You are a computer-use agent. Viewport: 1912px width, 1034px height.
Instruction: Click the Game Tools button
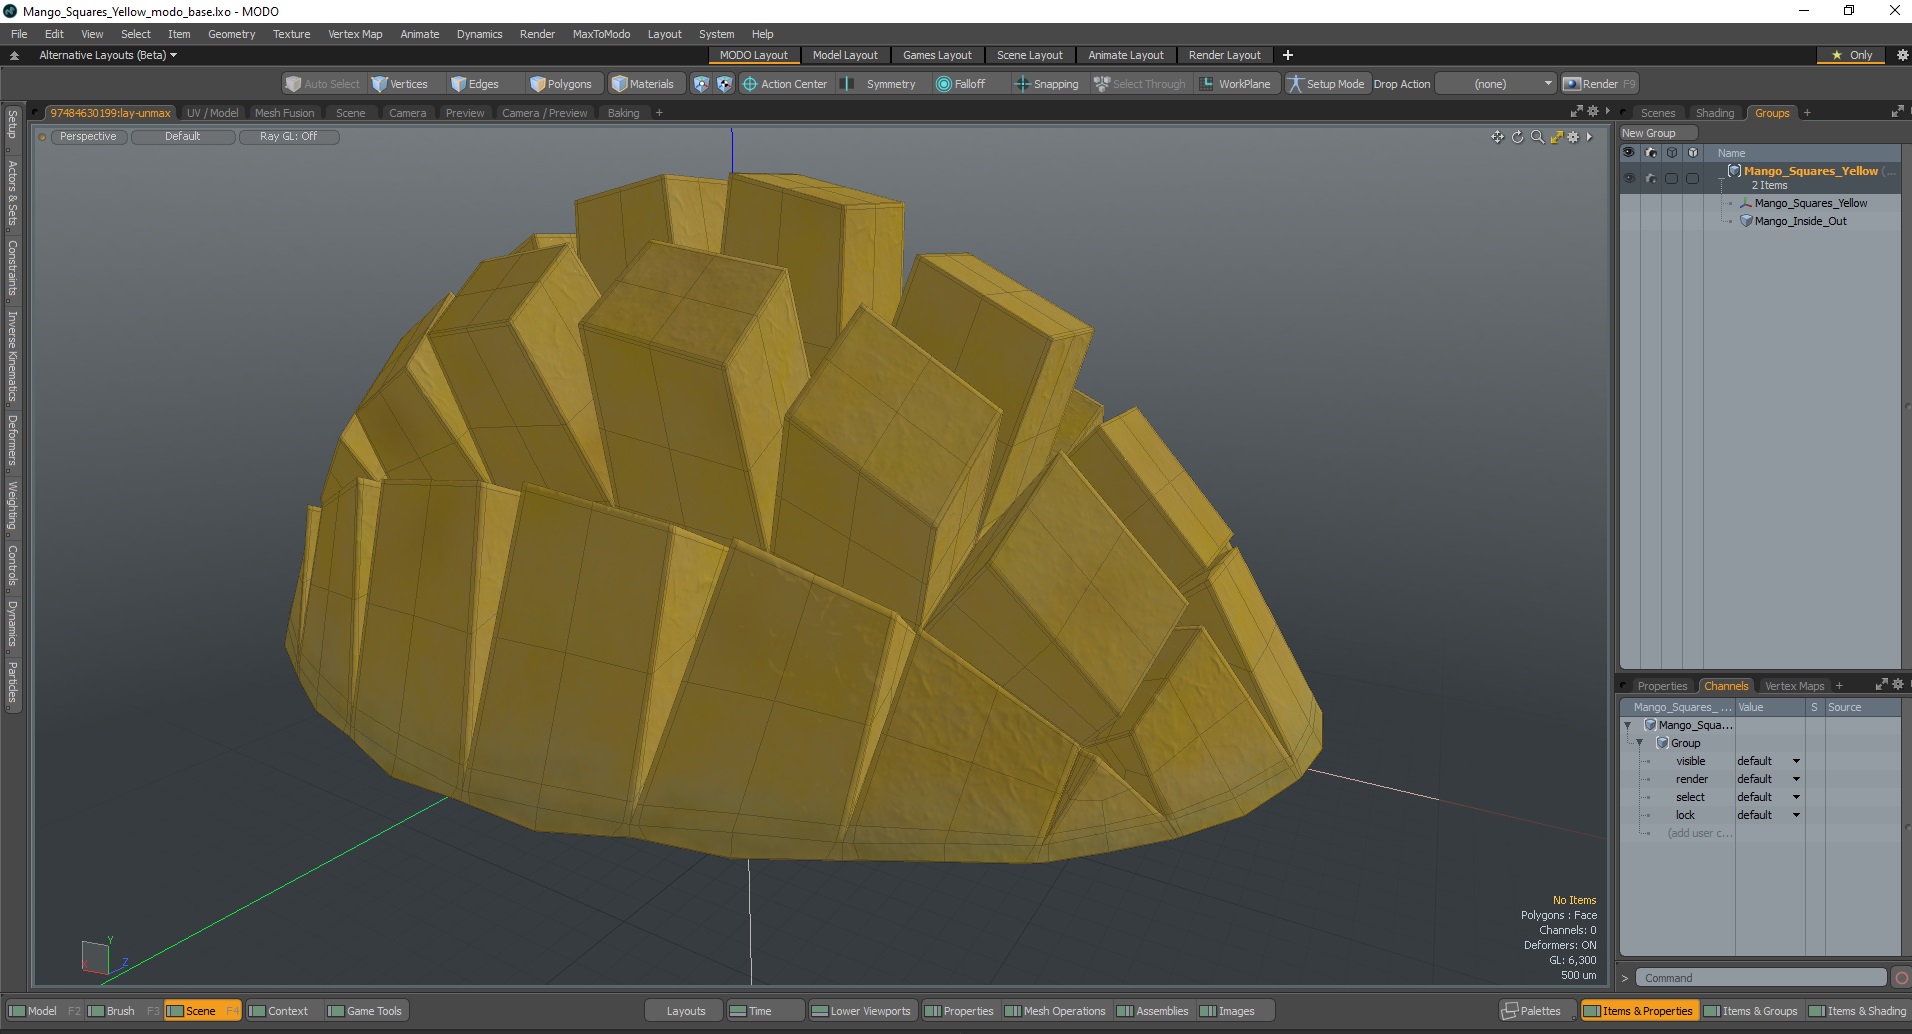(x=365, y=1011)
